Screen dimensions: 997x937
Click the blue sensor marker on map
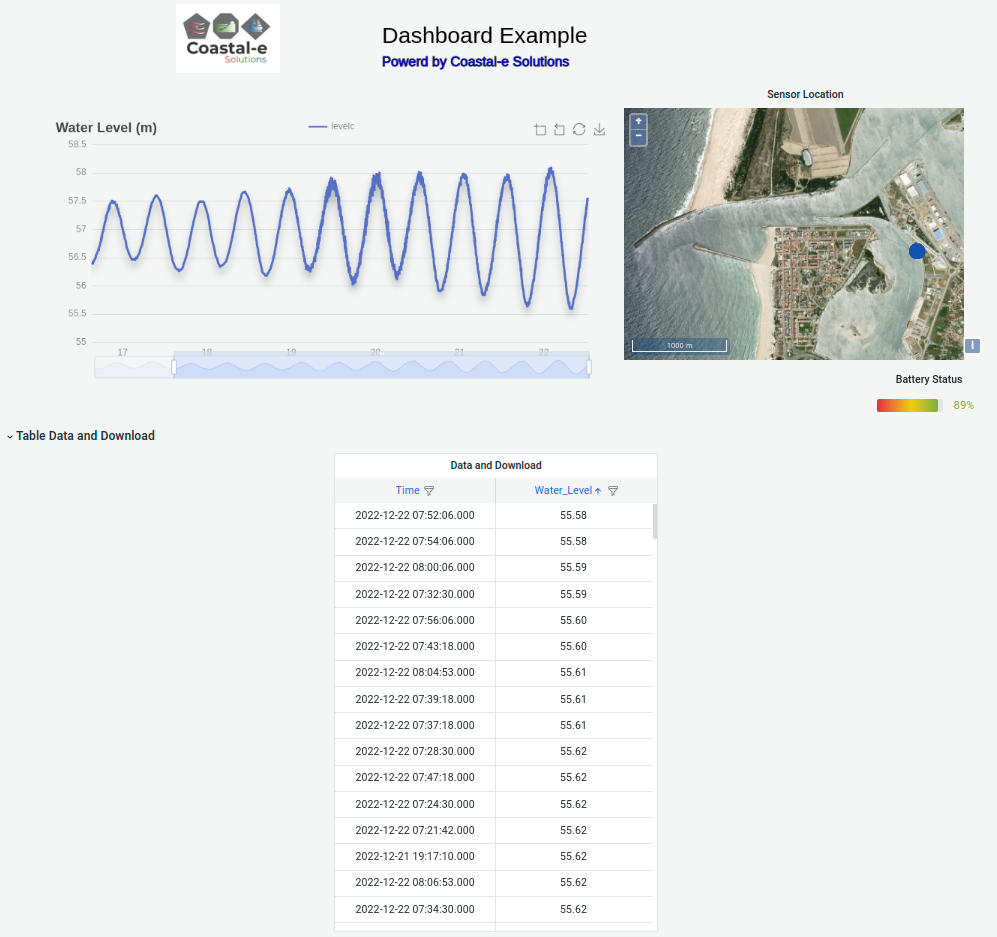917,251
